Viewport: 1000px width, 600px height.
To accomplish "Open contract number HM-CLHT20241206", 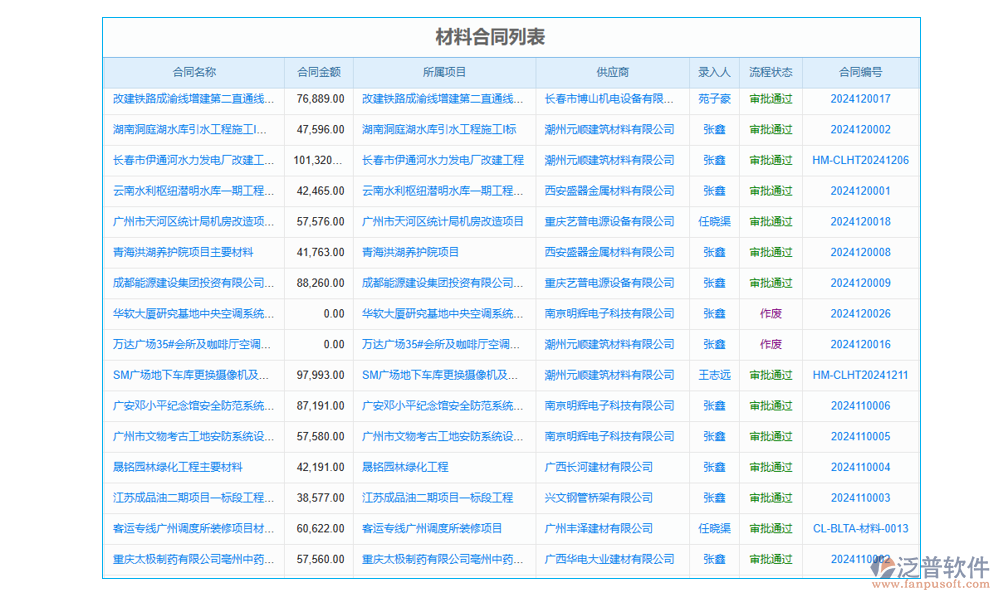I will pos(861,160).
